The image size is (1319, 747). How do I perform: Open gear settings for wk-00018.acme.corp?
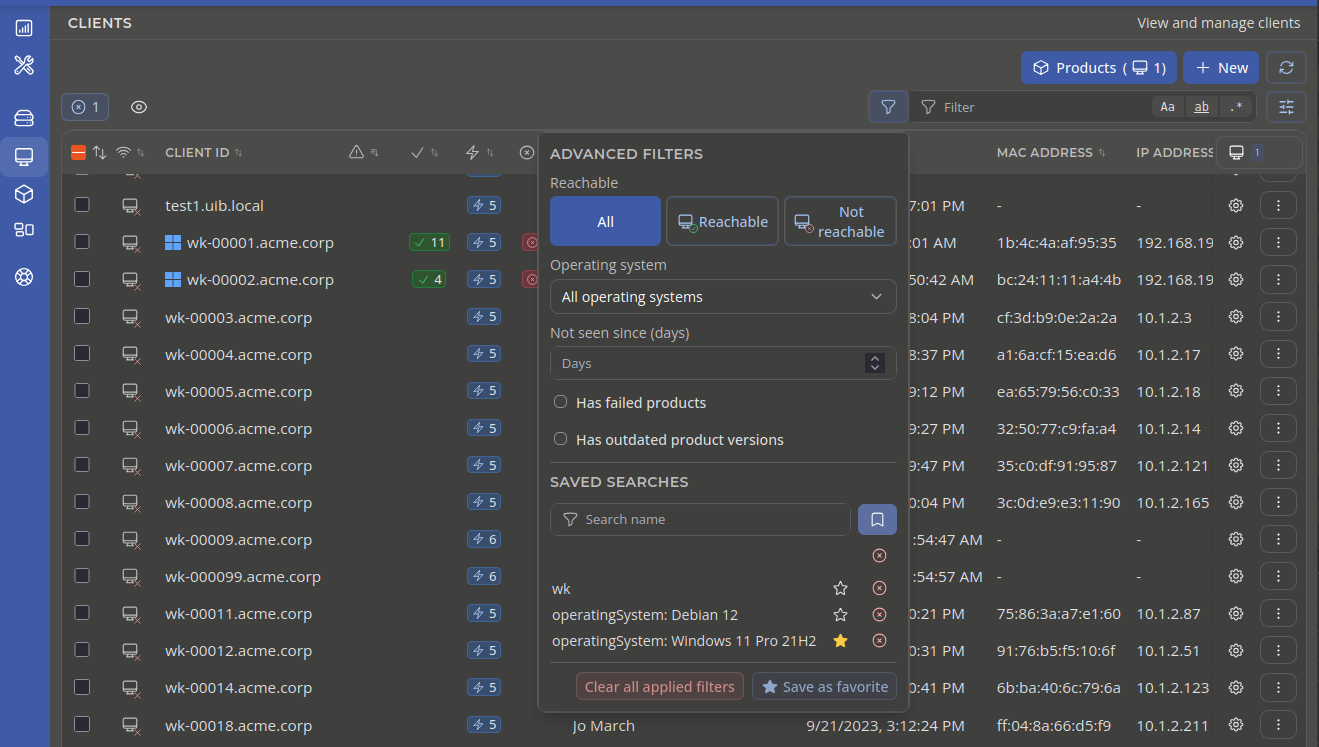(1236, 725)
